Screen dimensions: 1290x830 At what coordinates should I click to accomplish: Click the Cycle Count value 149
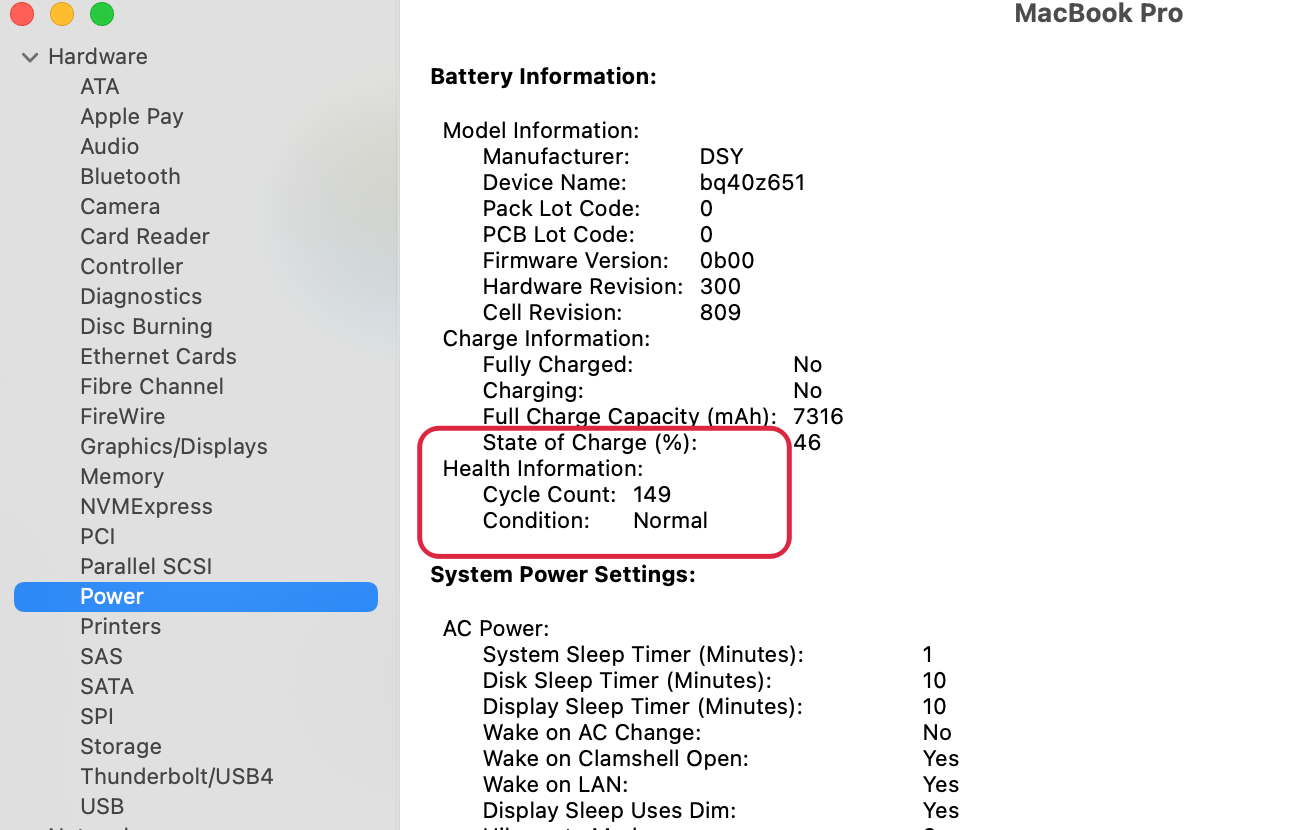[652, 494]
